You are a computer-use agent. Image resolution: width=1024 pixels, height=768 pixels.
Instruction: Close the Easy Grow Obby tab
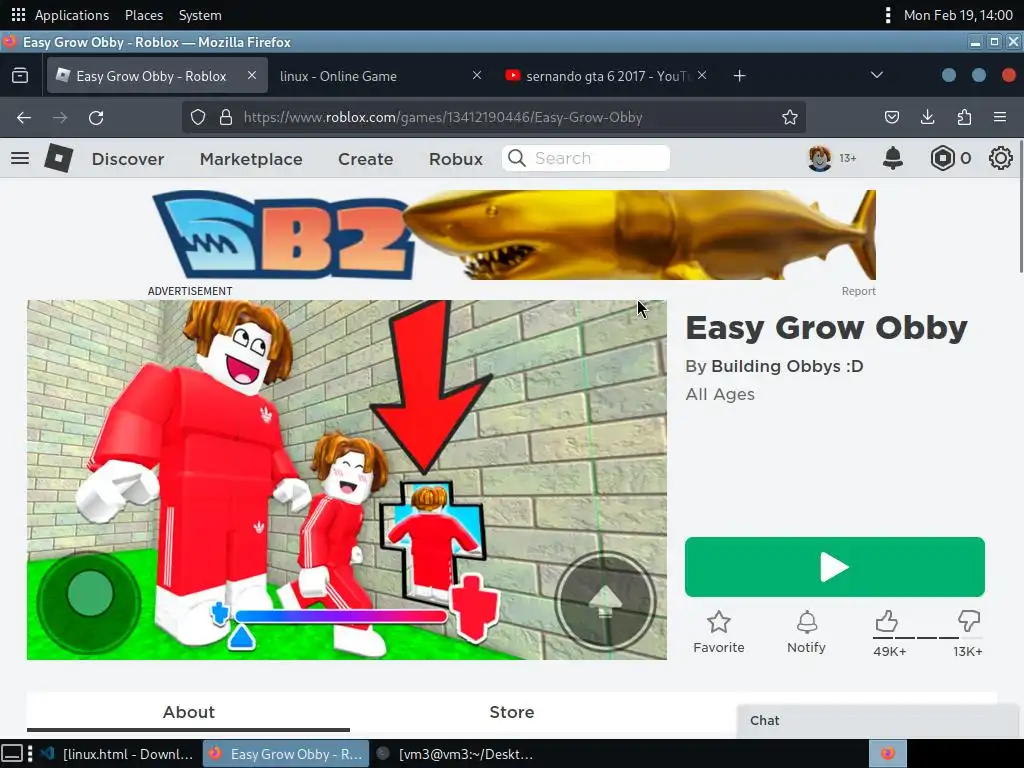point(251,76)
